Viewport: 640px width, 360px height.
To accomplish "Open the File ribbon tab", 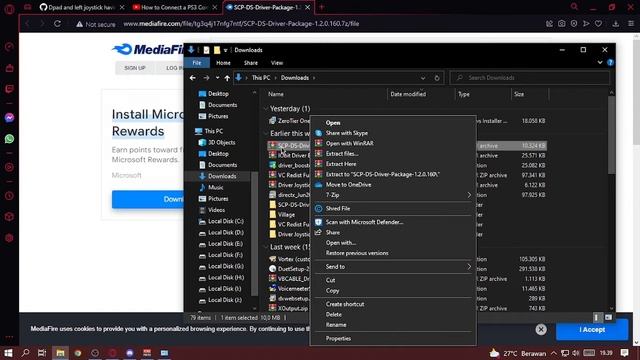I will point(197,63).
